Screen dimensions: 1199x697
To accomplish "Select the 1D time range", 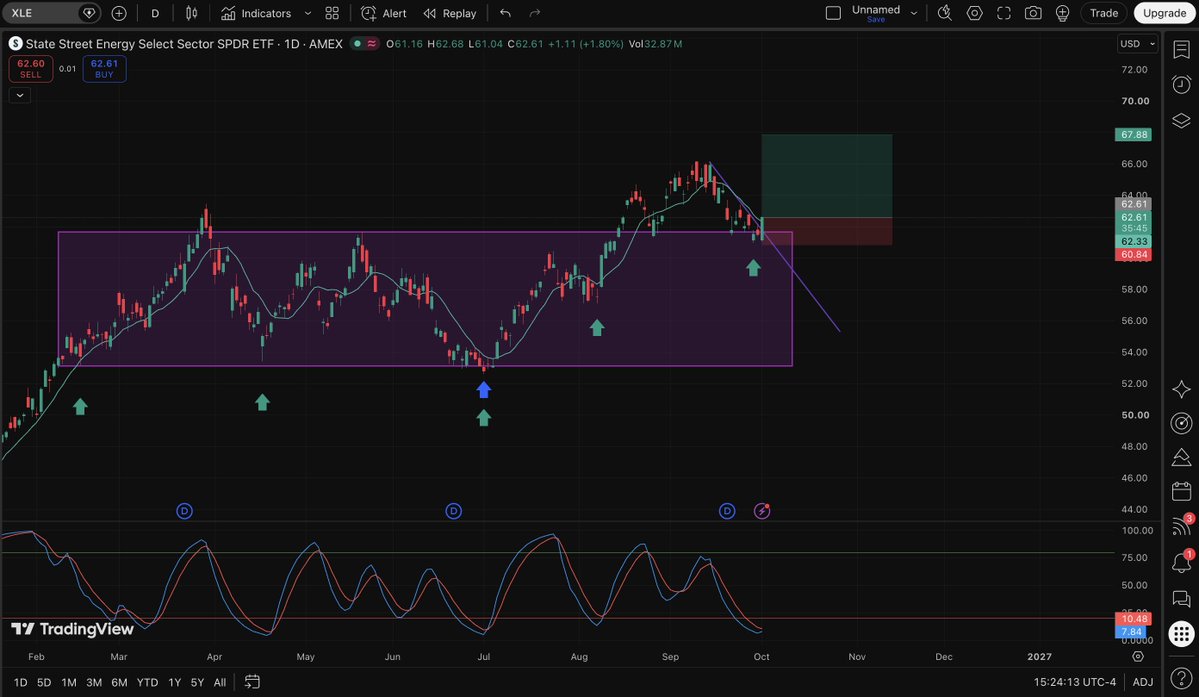I will click(21, 682).
